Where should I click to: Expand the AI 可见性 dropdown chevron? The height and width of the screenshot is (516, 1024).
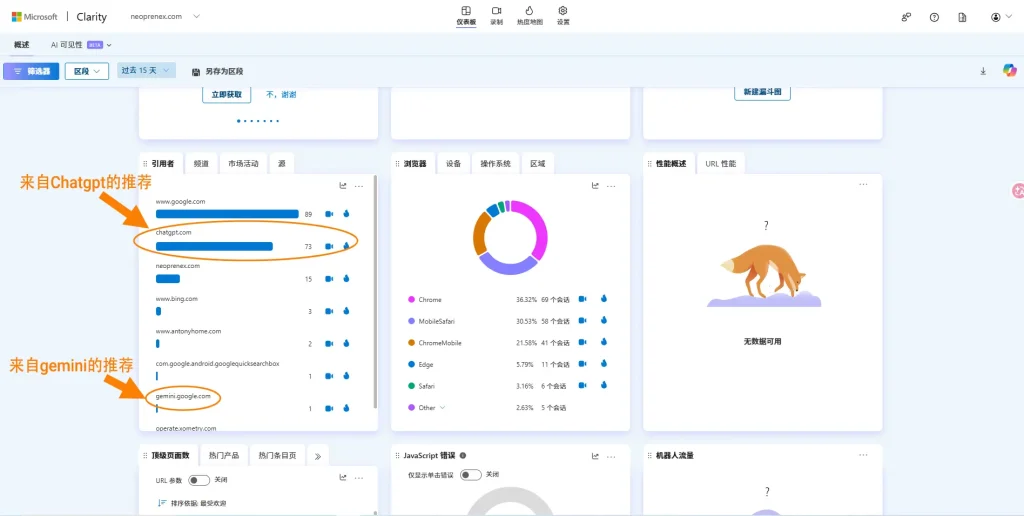pos(109,45)
